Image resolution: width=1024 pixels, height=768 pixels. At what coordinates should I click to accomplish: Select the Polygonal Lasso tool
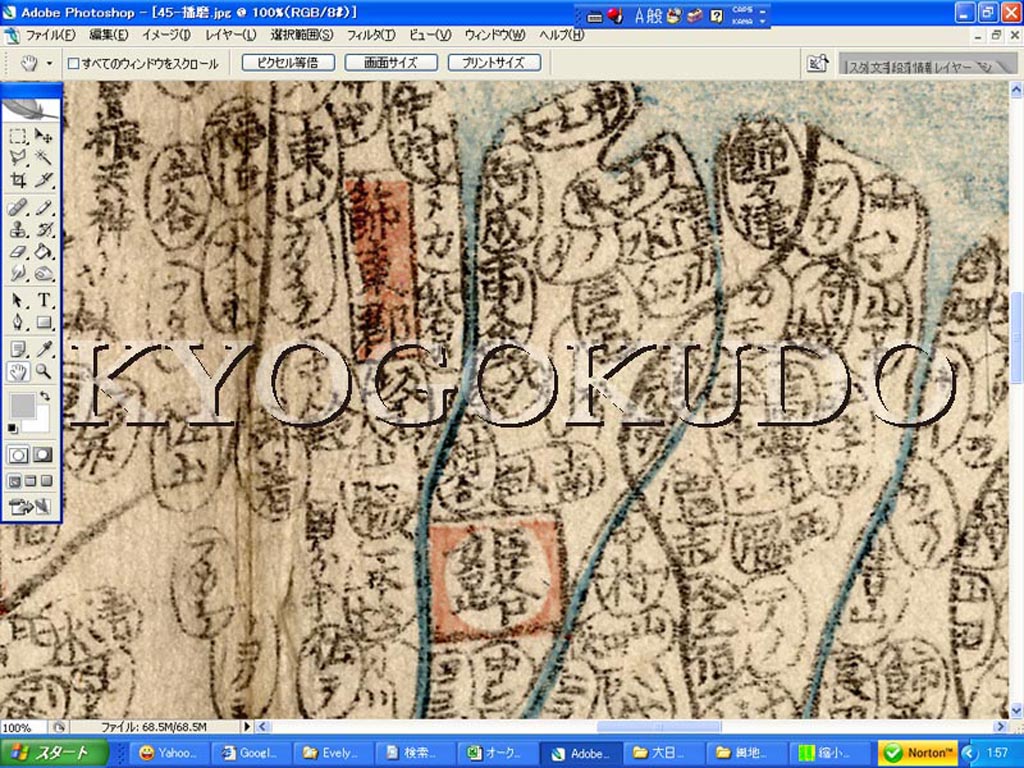18,158
